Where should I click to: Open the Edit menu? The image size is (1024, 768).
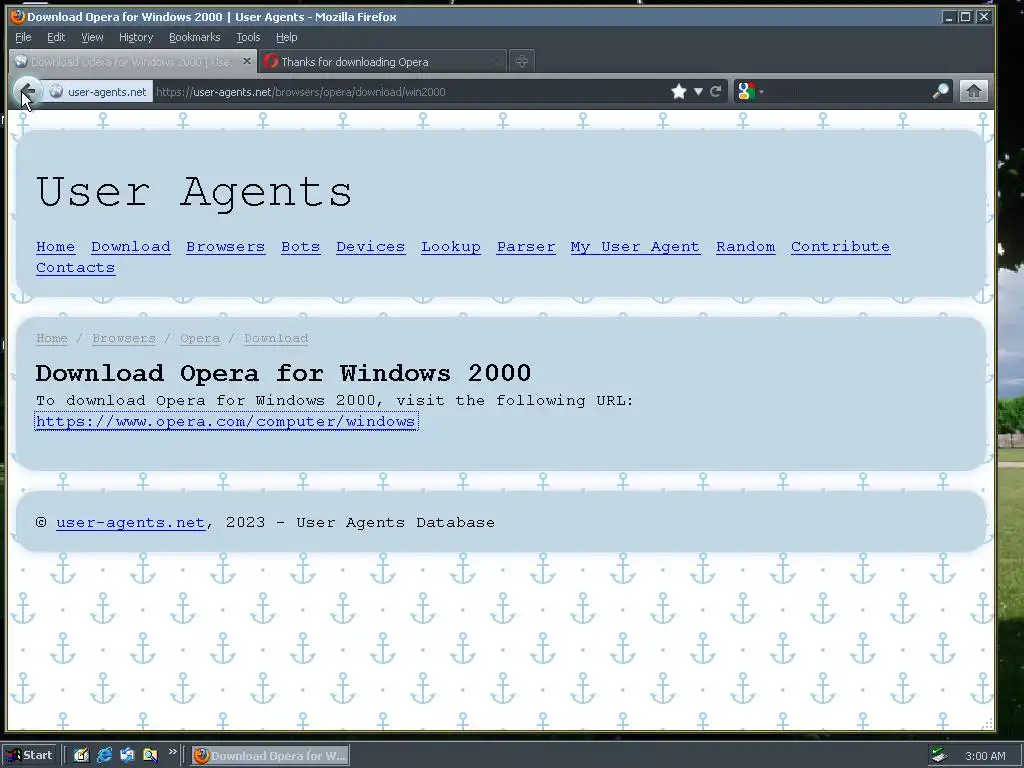click(56, 37)
